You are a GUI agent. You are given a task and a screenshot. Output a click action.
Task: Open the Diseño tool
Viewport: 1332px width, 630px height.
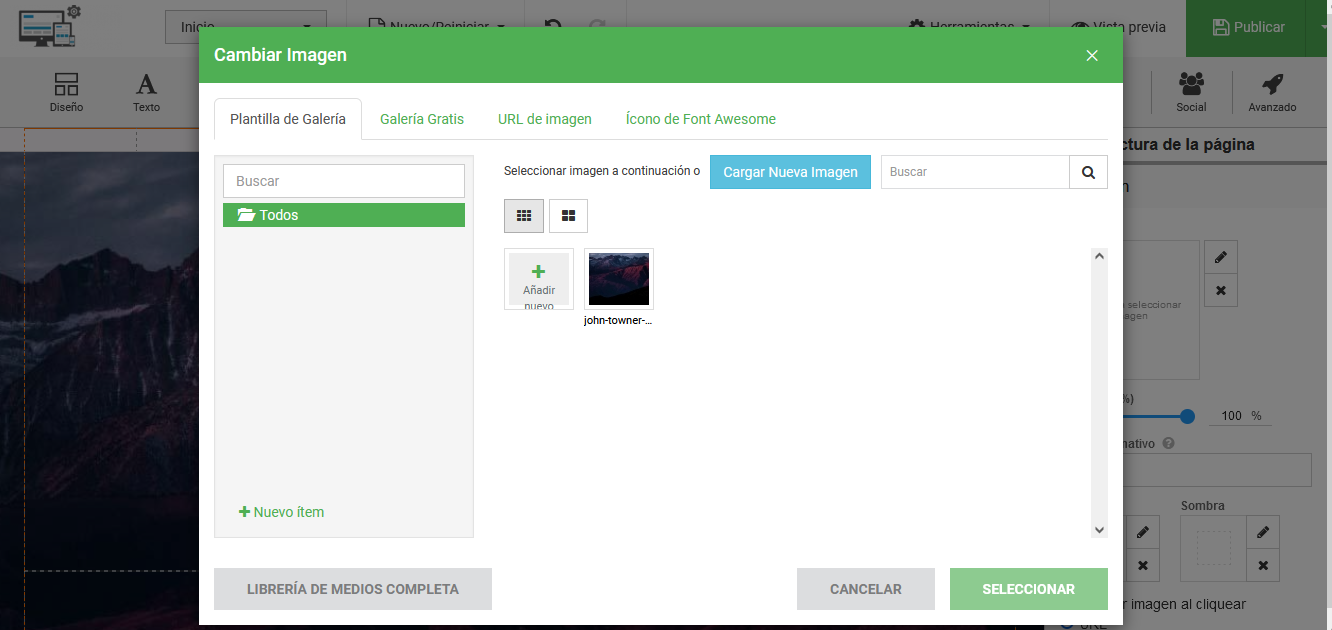[66, 92]
